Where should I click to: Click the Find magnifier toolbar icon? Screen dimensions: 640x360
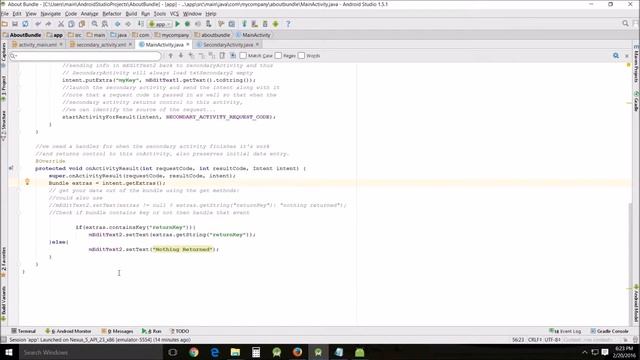(x=94, y=24)
